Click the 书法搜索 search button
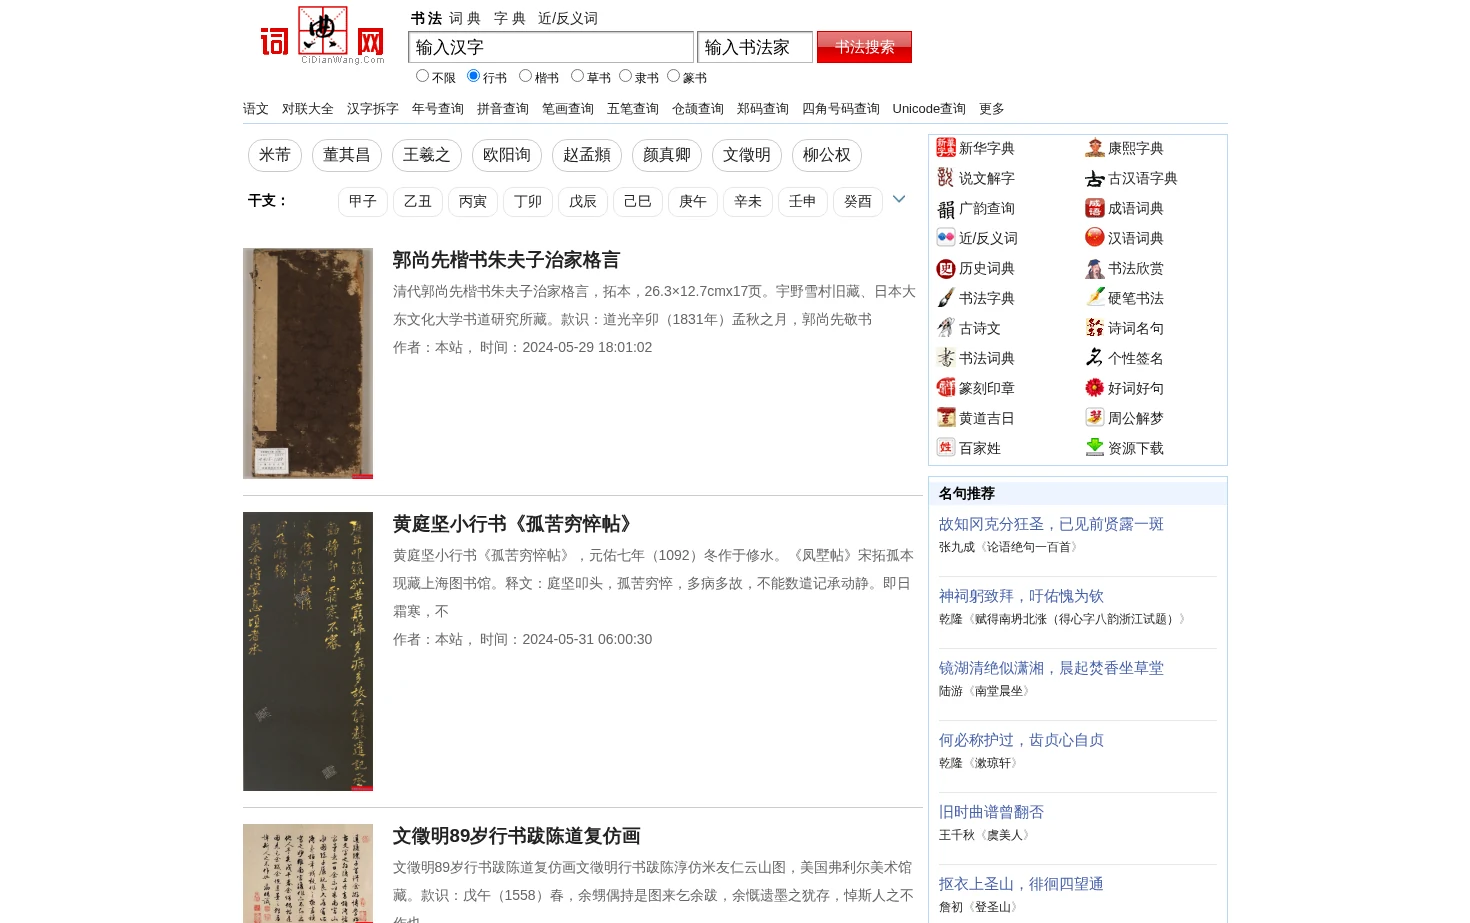The width and height of the screenshot is (1470, 923). point(864,47)
